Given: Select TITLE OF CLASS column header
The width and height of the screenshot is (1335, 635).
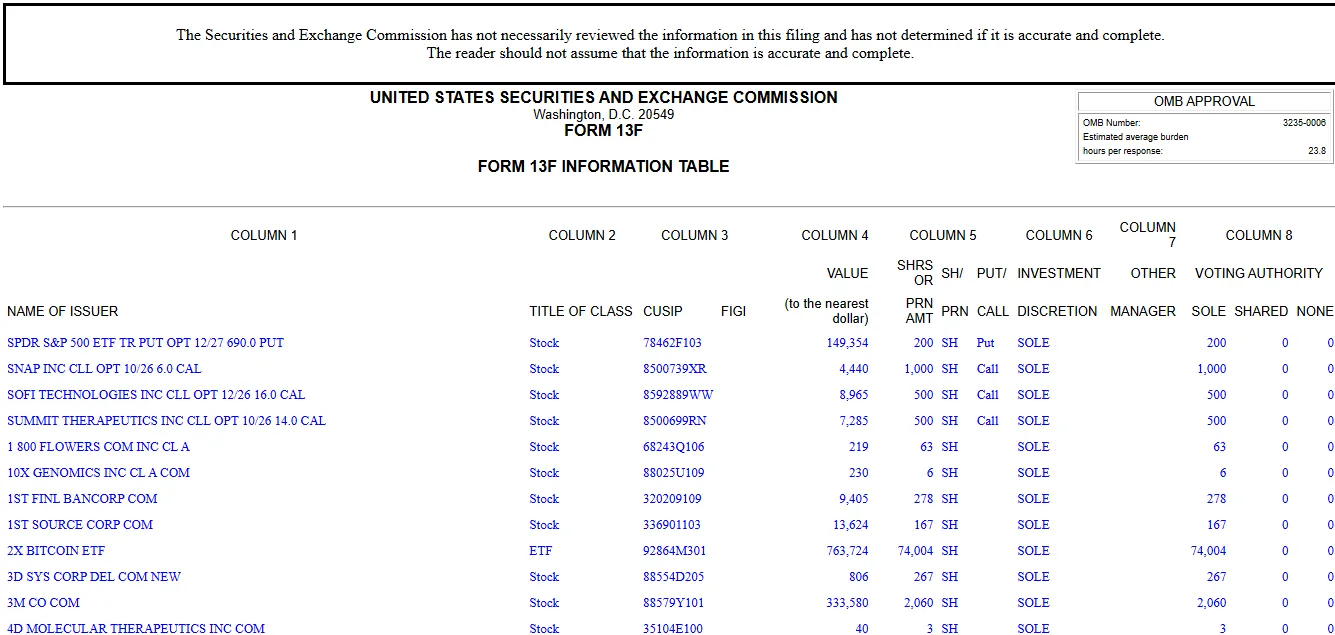Looking at the screenshot, I should (581, 311).
